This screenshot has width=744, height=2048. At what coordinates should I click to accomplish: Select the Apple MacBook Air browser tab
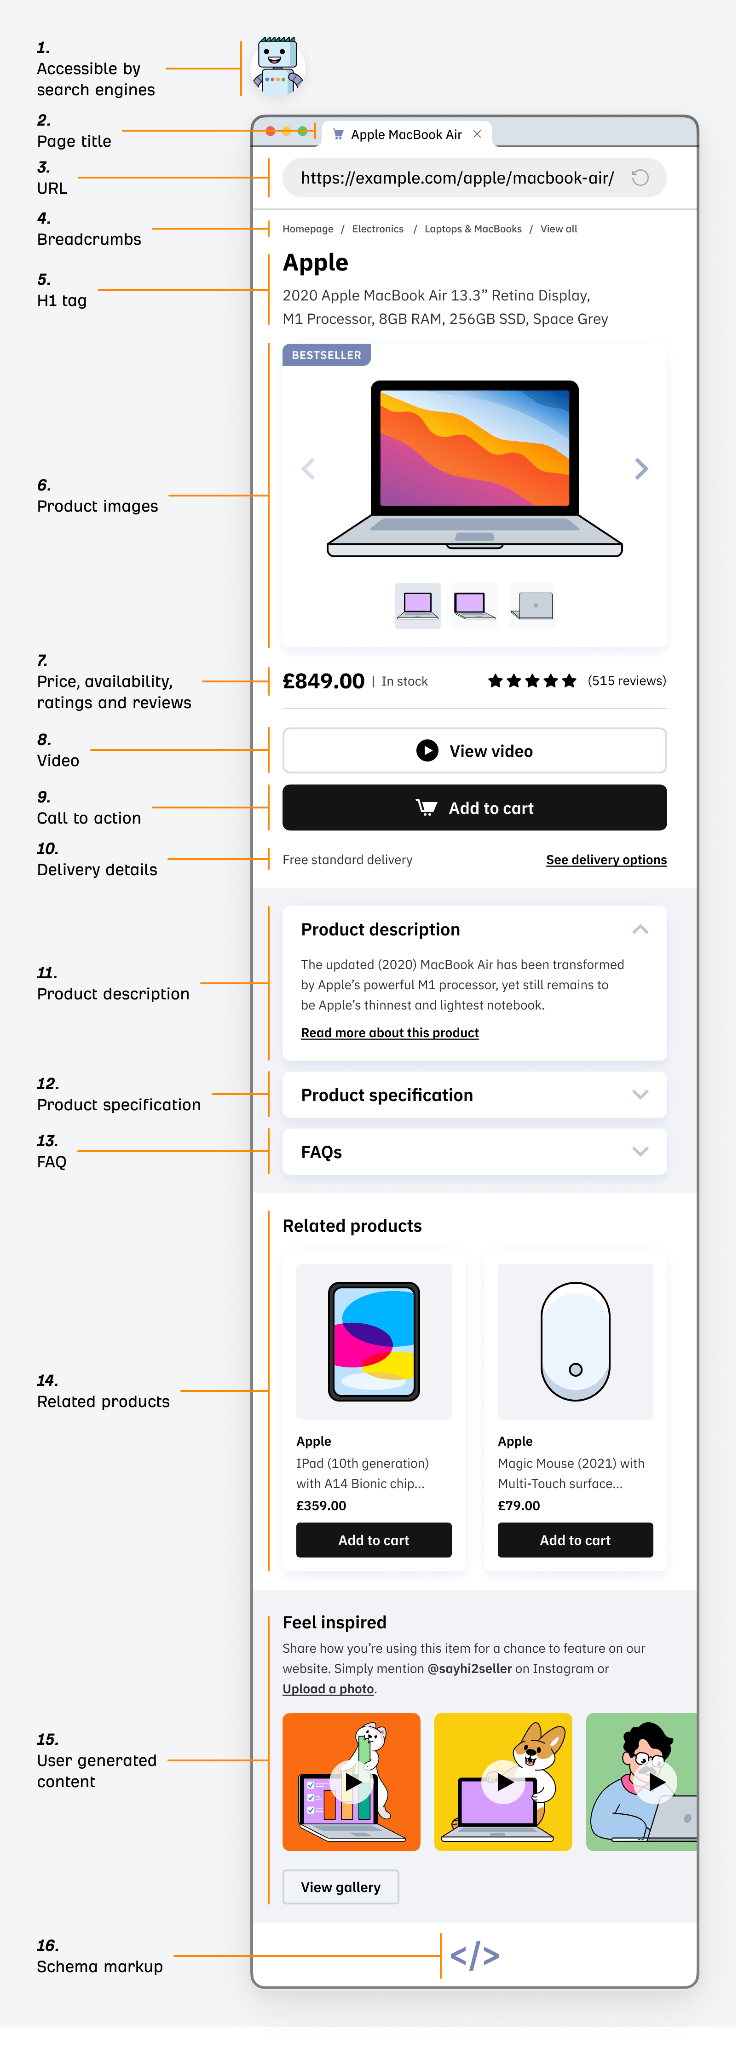pyautogui.click(x=406, y=134)
